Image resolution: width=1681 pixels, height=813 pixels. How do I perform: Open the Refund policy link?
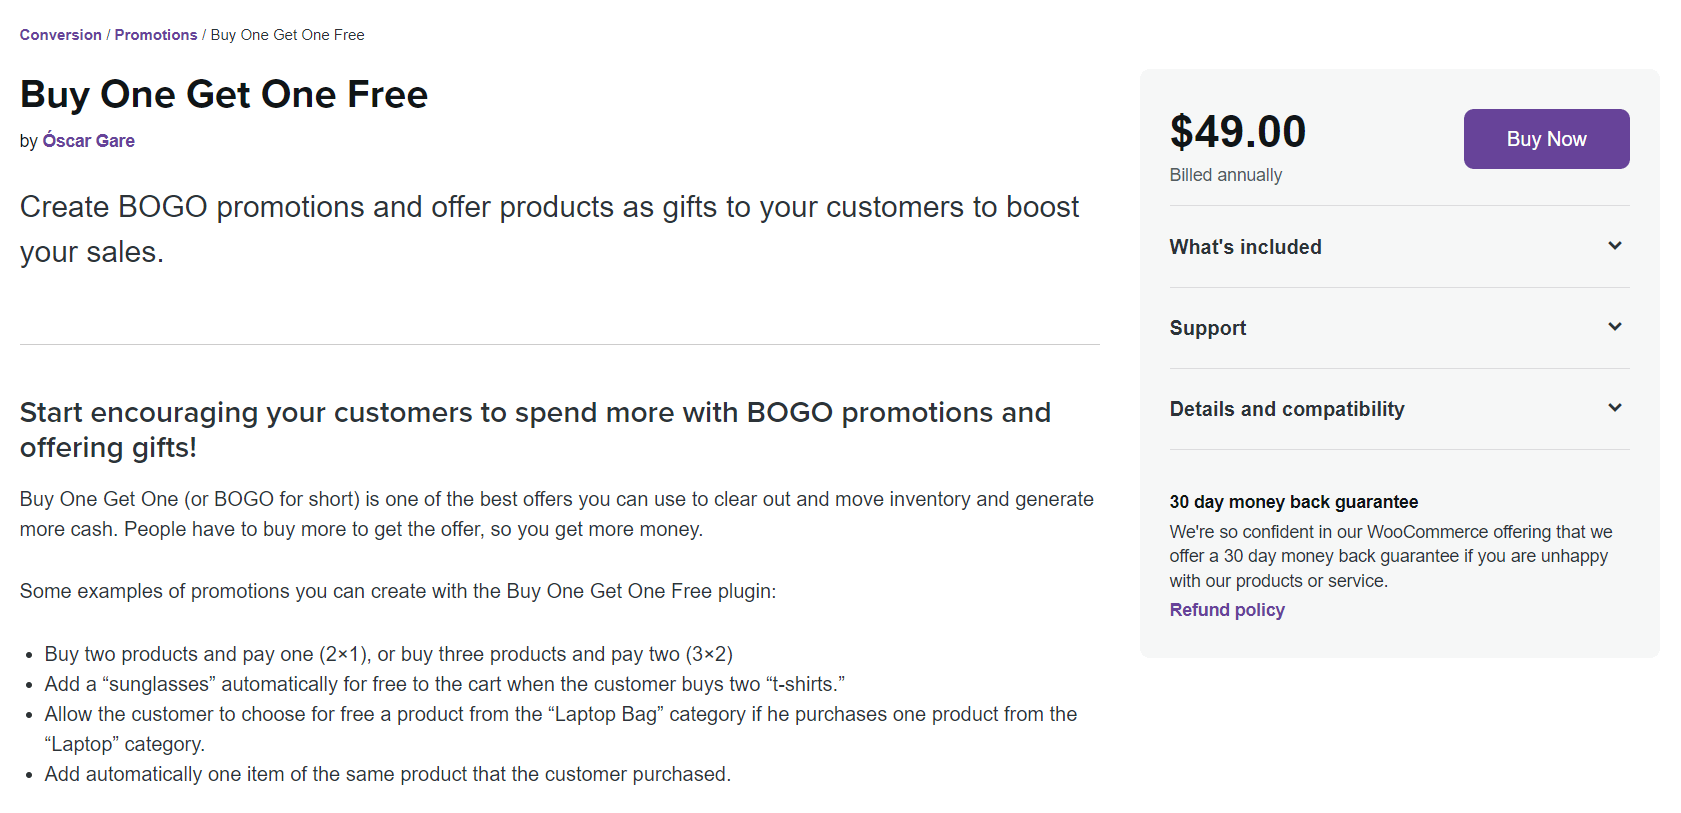click(1227, 609)
